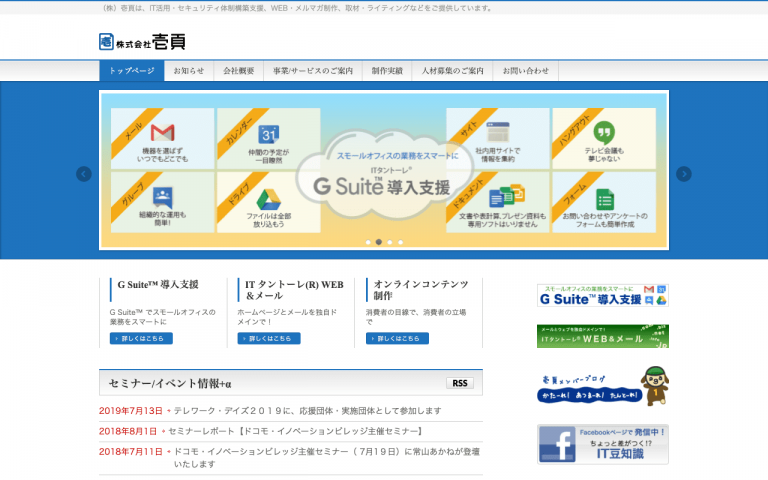Open the お知らせ menu item
Viewport: 768px width, 480px height.
[x=189, y=71]
